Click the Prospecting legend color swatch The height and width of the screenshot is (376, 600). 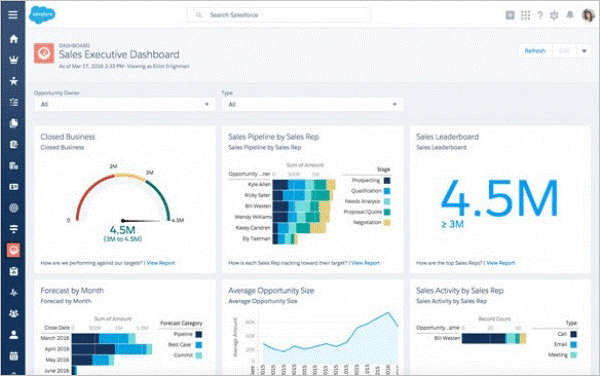(387, 181)
